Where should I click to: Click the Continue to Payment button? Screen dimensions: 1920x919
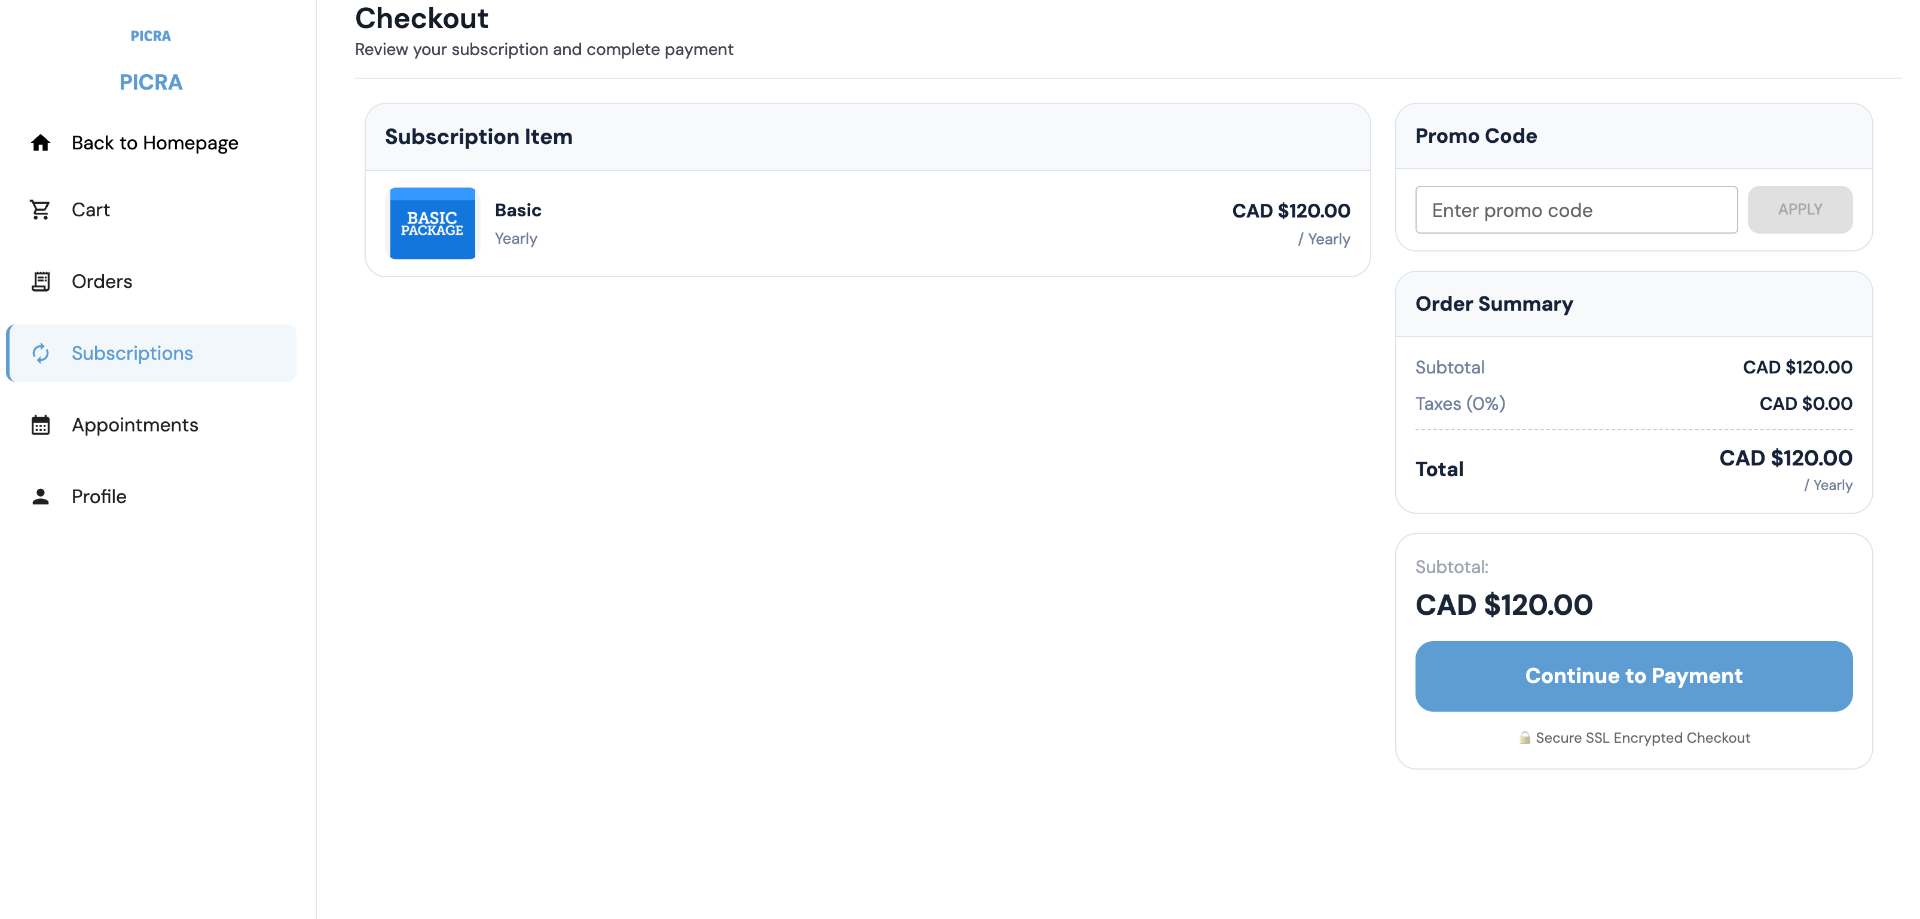pyautogui.click(x=1633, y=676)
